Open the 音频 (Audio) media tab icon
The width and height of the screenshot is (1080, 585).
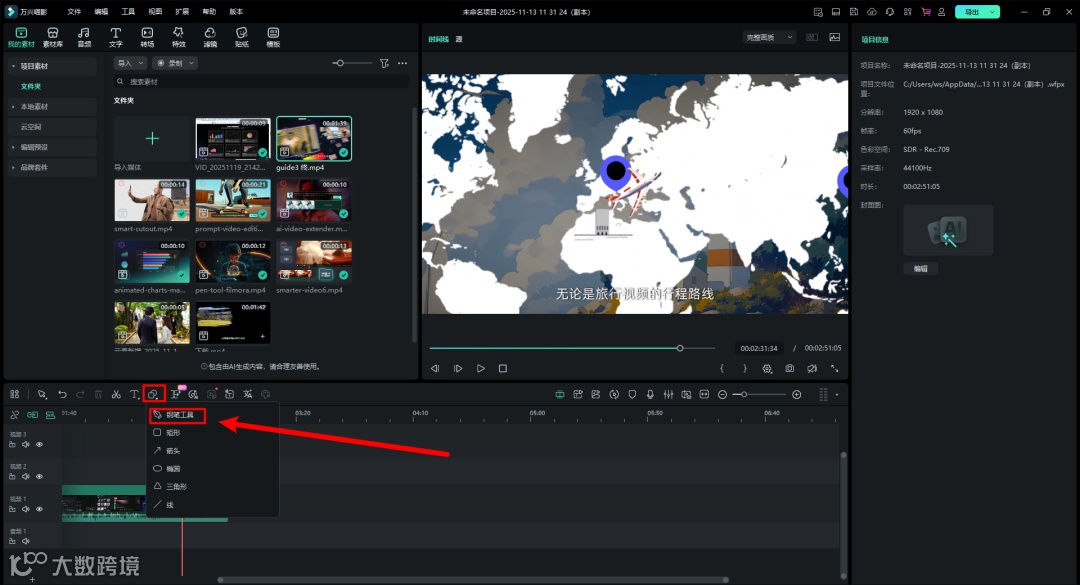(84, 37)
